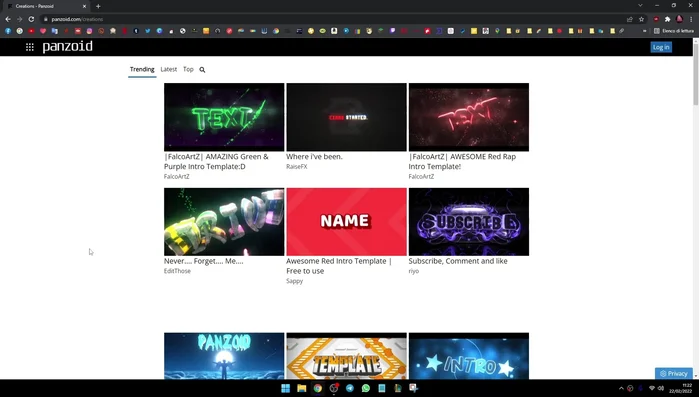Open File Explorer from the taskbar
The image size is (699, 397).
302,388
